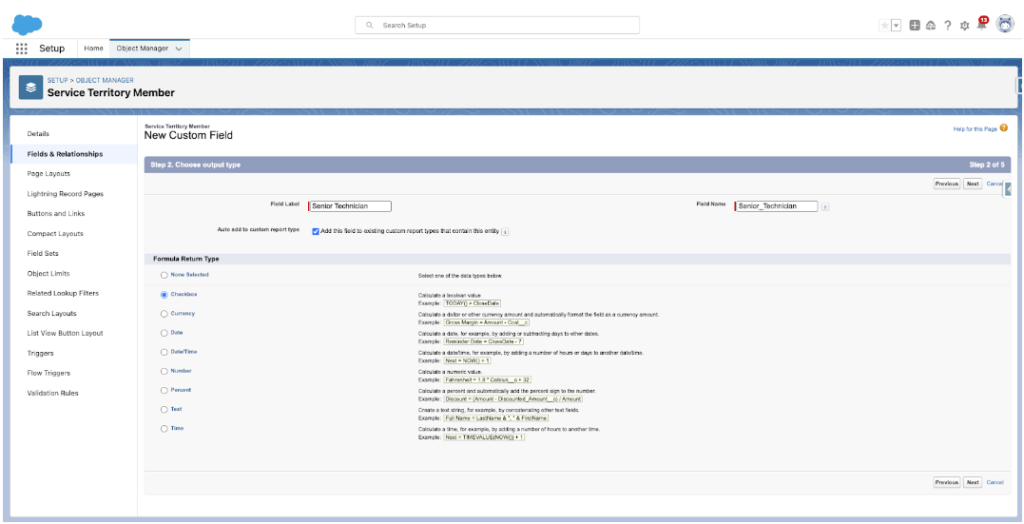Viewport: 1024px width, 524px height.
Task: Edit the Field Name input
Action: point(776,206)
